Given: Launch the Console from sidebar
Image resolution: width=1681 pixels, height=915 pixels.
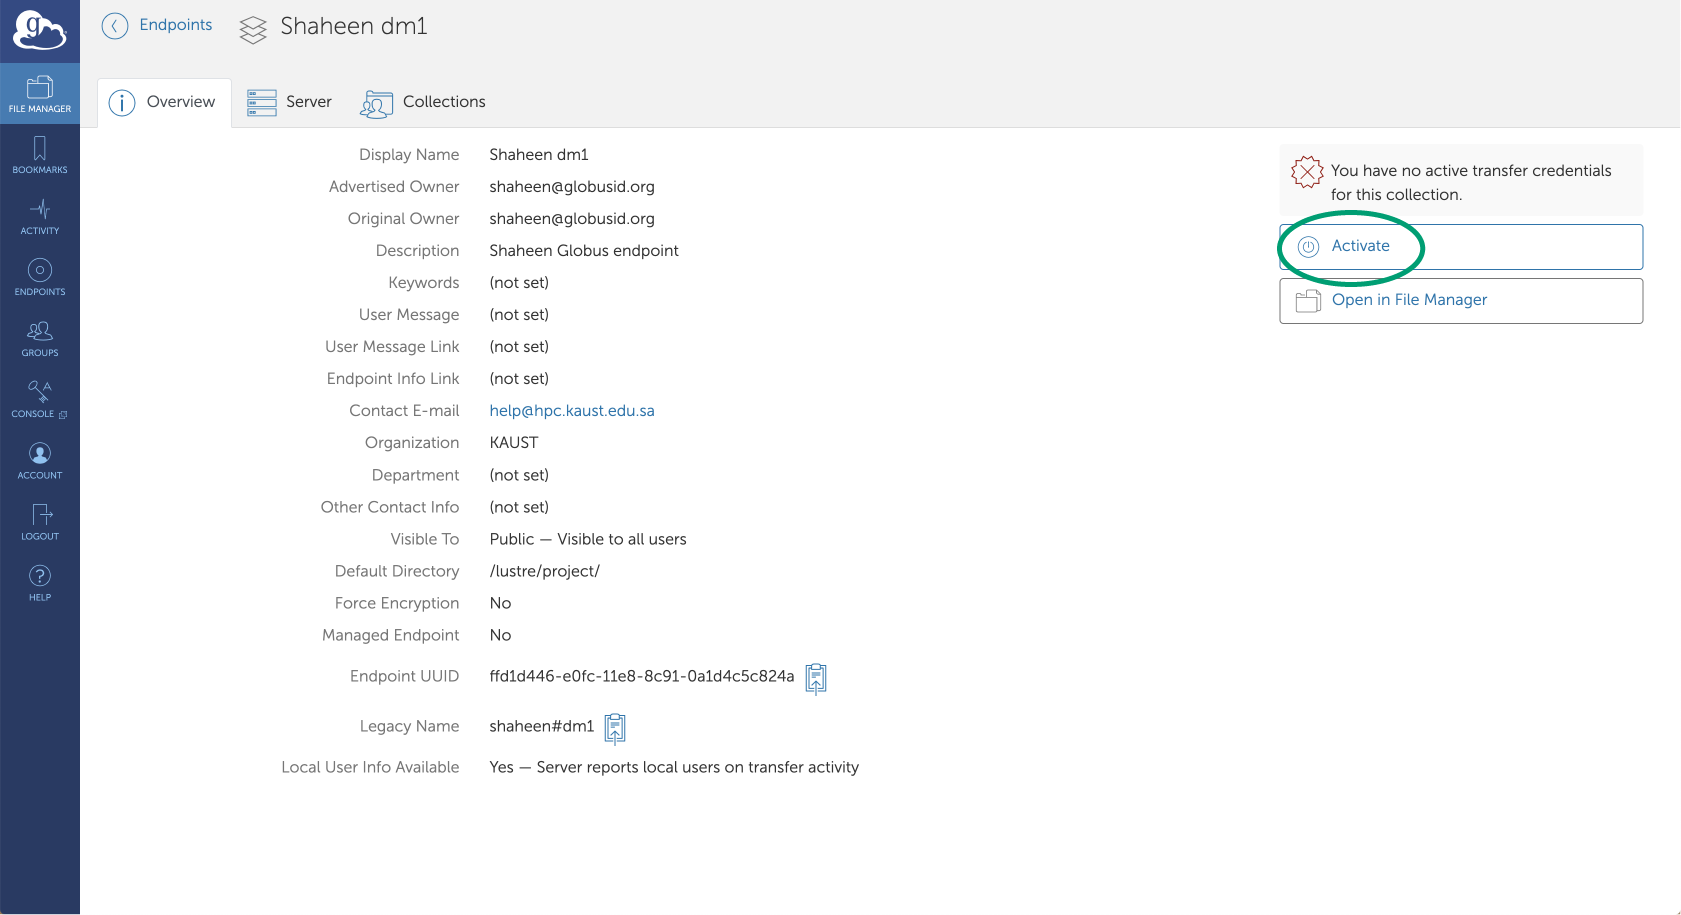Looking at the screenshot, I should (40, 399).
